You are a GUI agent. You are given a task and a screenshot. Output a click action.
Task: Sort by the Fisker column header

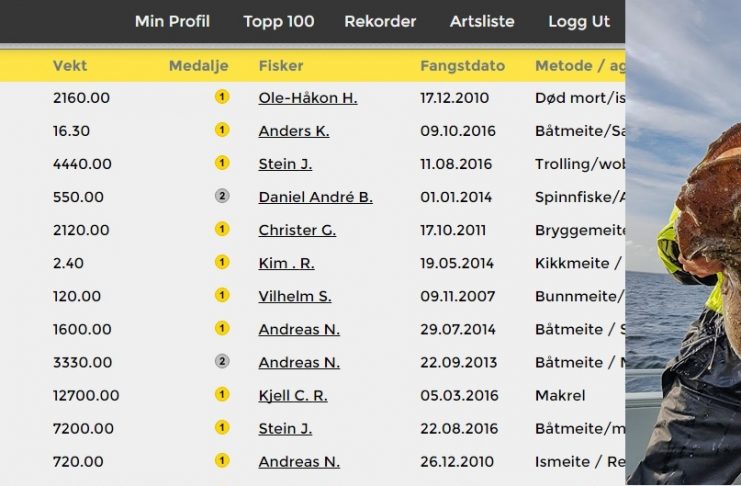(x=281, y=66)
